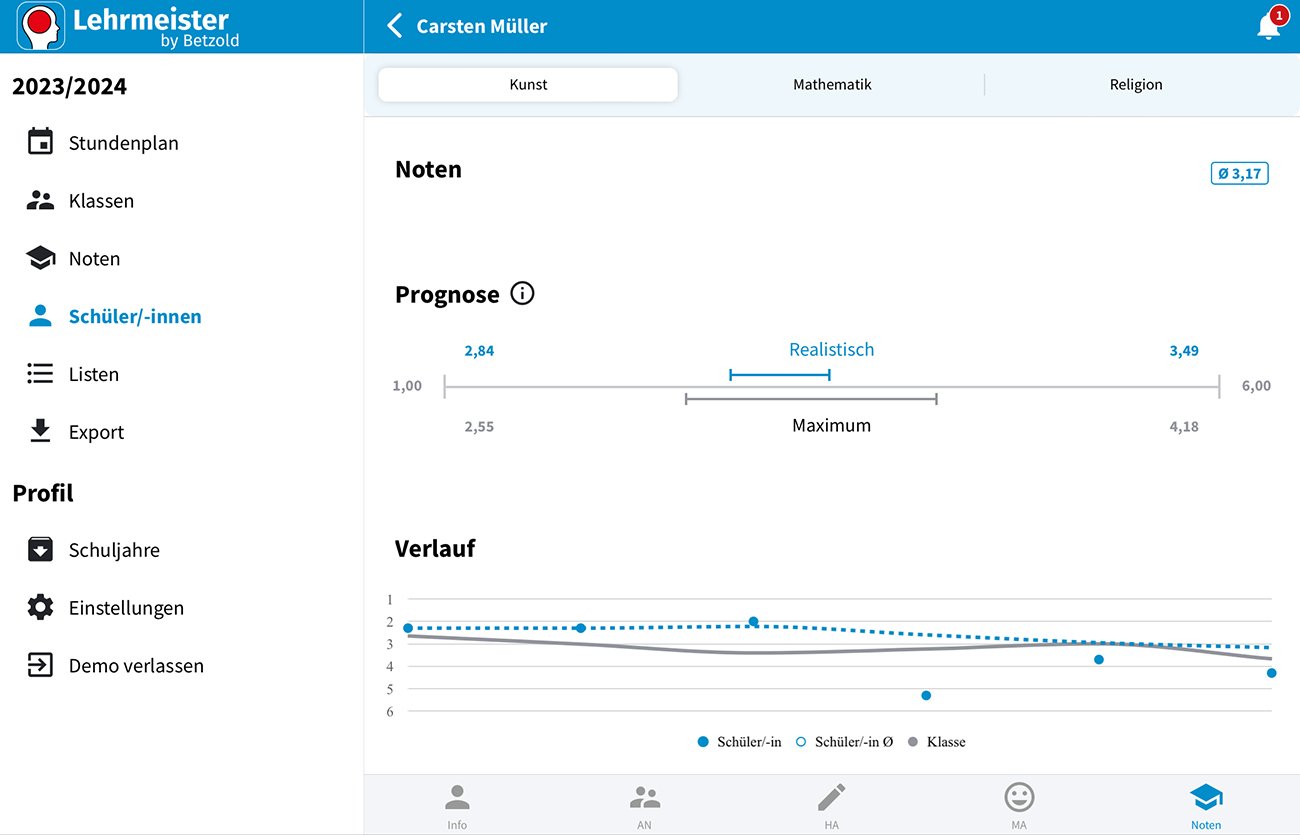Viewport: 1300px width, 835px height.
Task: Open the AN tab in bottom bar
Action: point(644,805)
